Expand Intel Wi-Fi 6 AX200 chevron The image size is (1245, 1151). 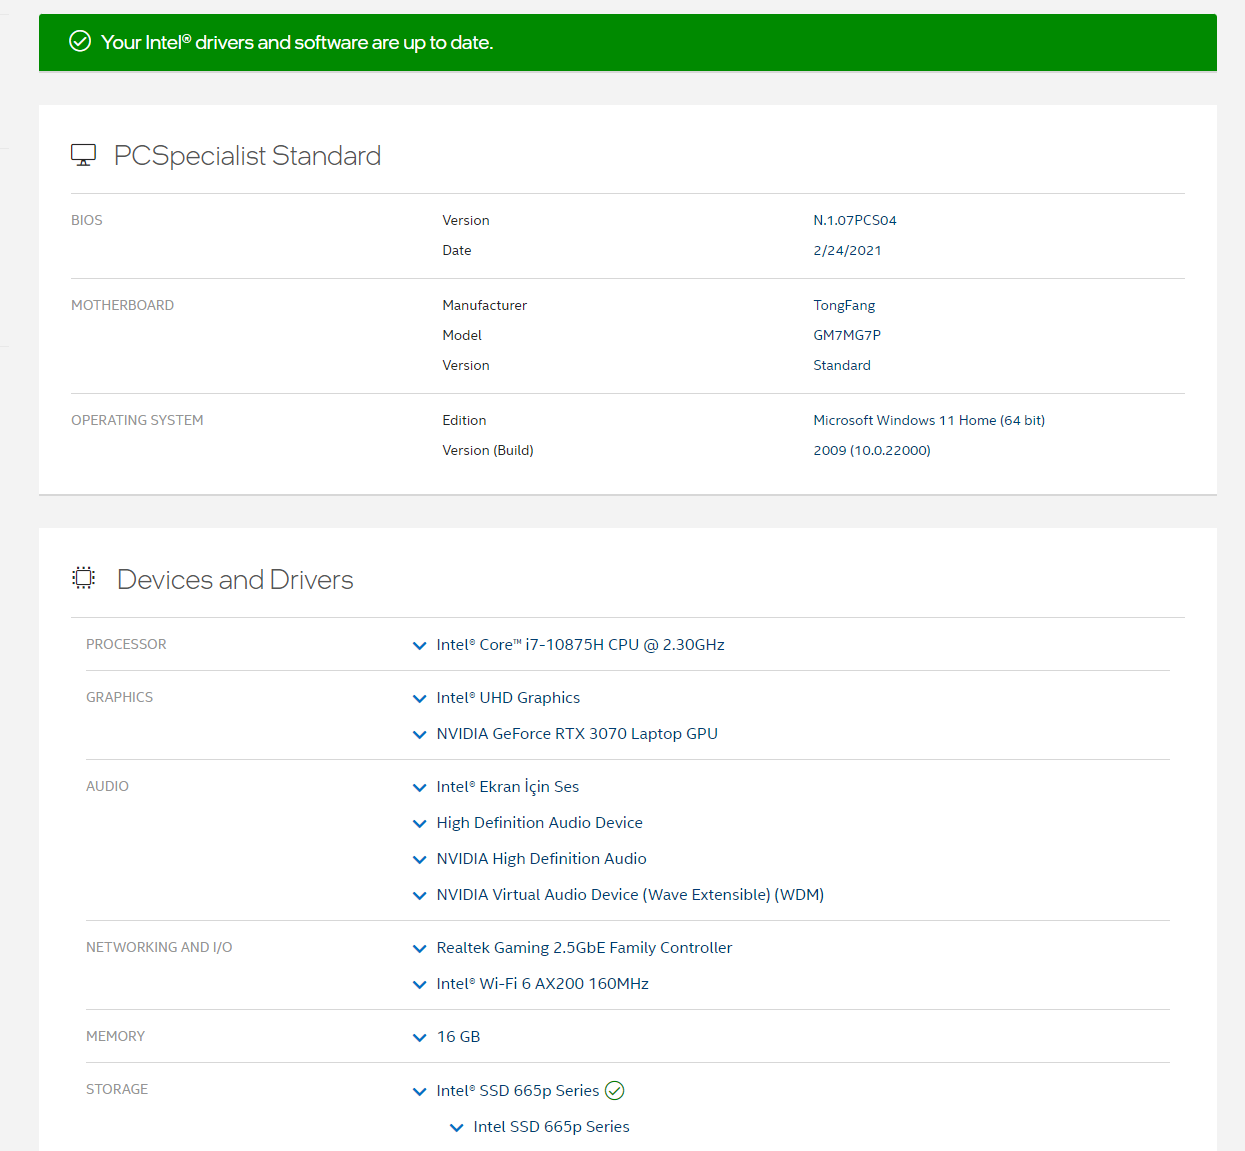[x=420, y=985]
